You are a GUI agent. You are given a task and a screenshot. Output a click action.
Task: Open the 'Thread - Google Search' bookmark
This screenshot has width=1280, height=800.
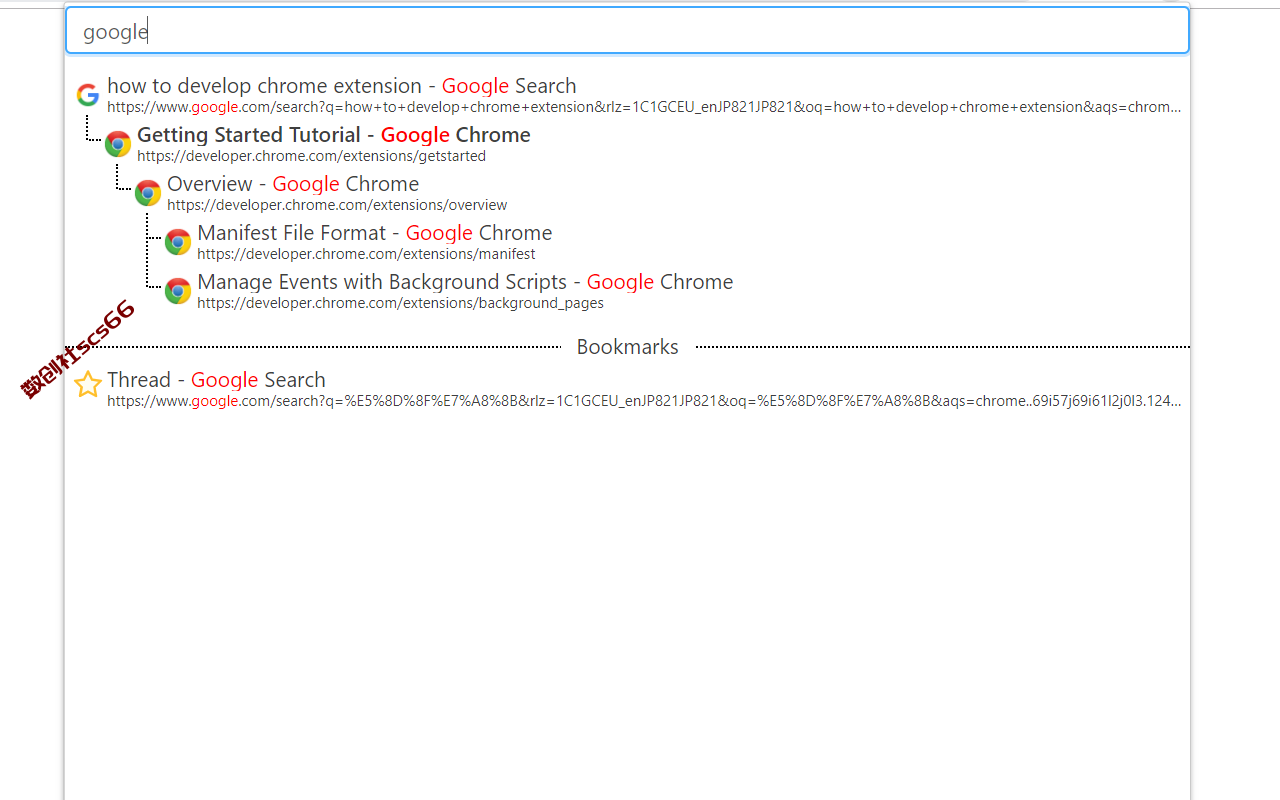[216, 380]
